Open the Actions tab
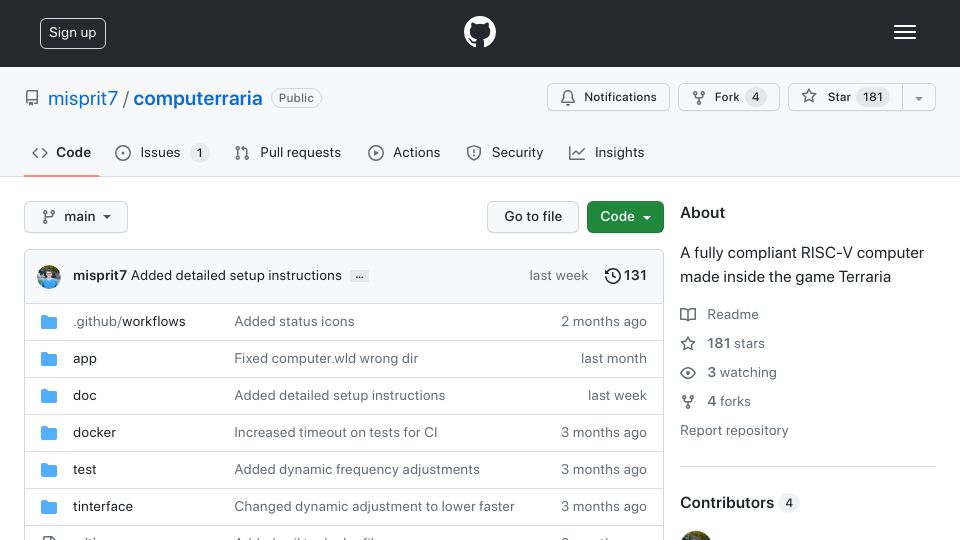The height and width of the screenshot is (540, 960). click(404, 152)
